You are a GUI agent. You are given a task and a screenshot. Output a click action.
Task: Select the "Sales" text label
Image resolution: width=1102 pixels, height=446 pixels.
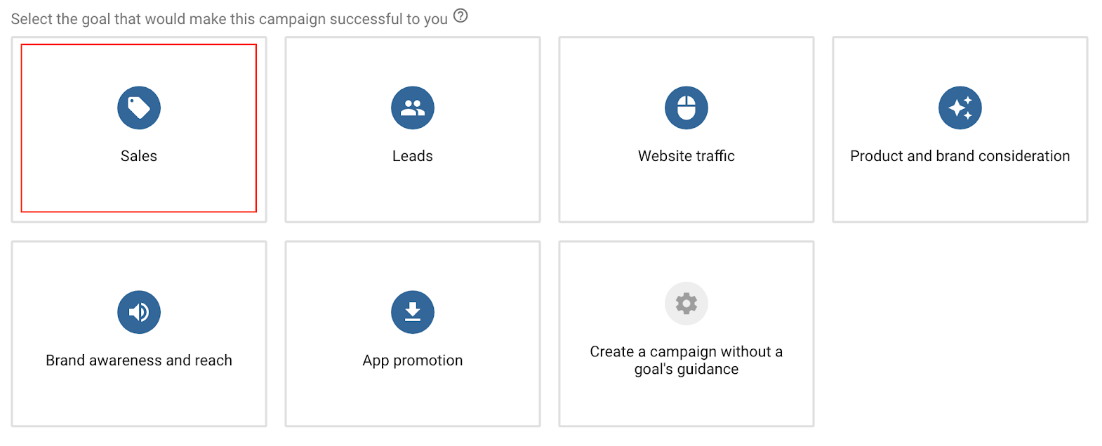pos(138,156)
